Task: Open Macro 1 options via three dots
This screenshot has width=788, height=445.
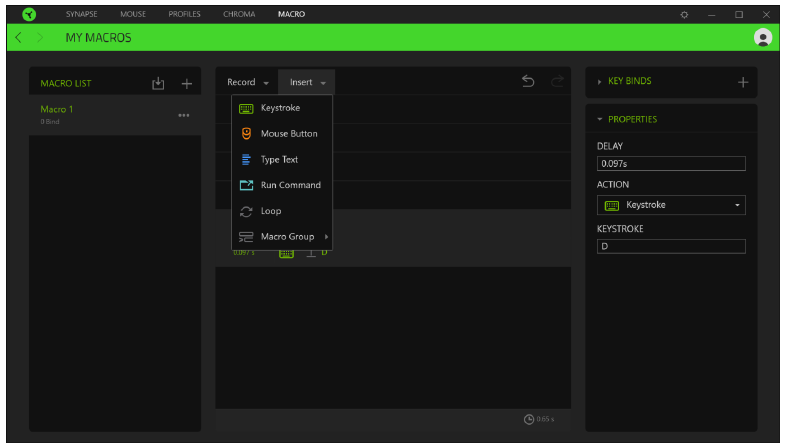Action: (x=184, y=115)
